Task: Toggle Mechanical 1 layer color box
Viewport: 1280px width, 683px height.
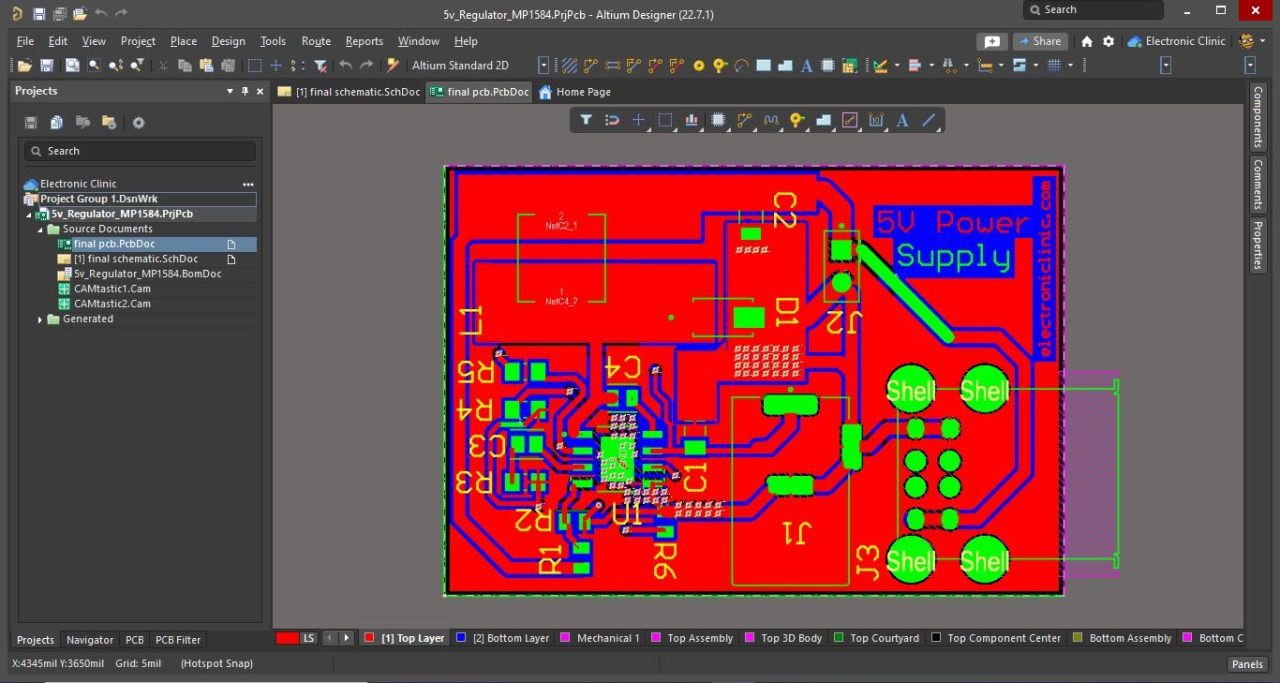Action: click(565, 638)
